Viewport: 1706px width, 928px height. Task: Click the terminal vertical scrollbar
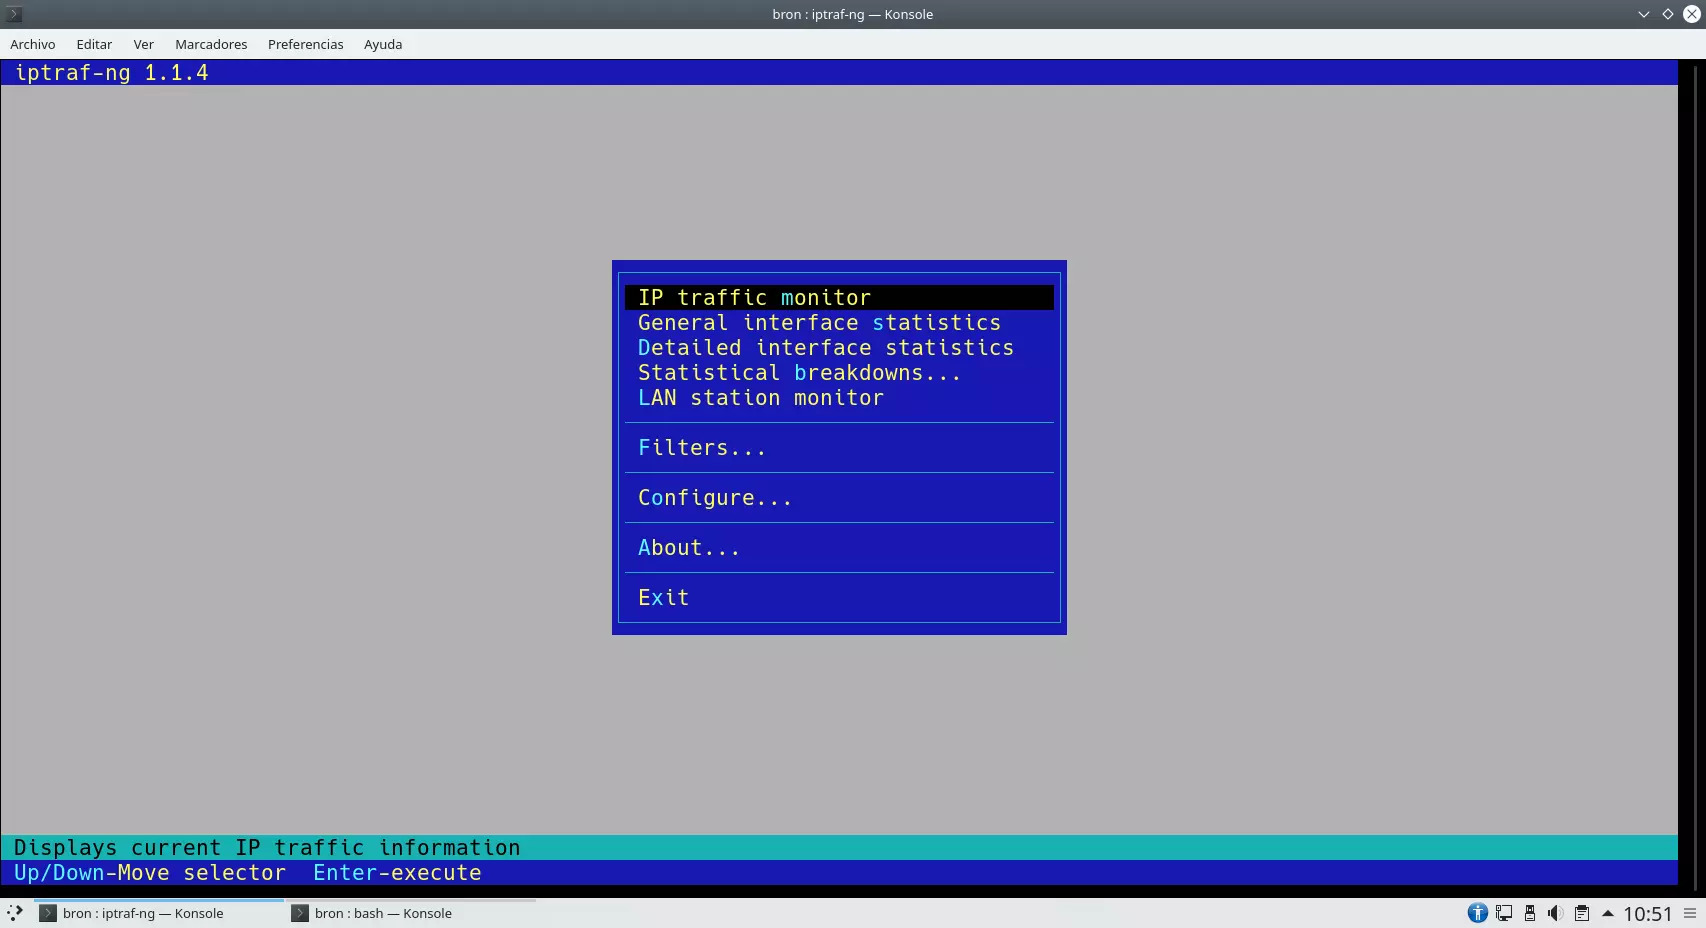[1691, 470]
